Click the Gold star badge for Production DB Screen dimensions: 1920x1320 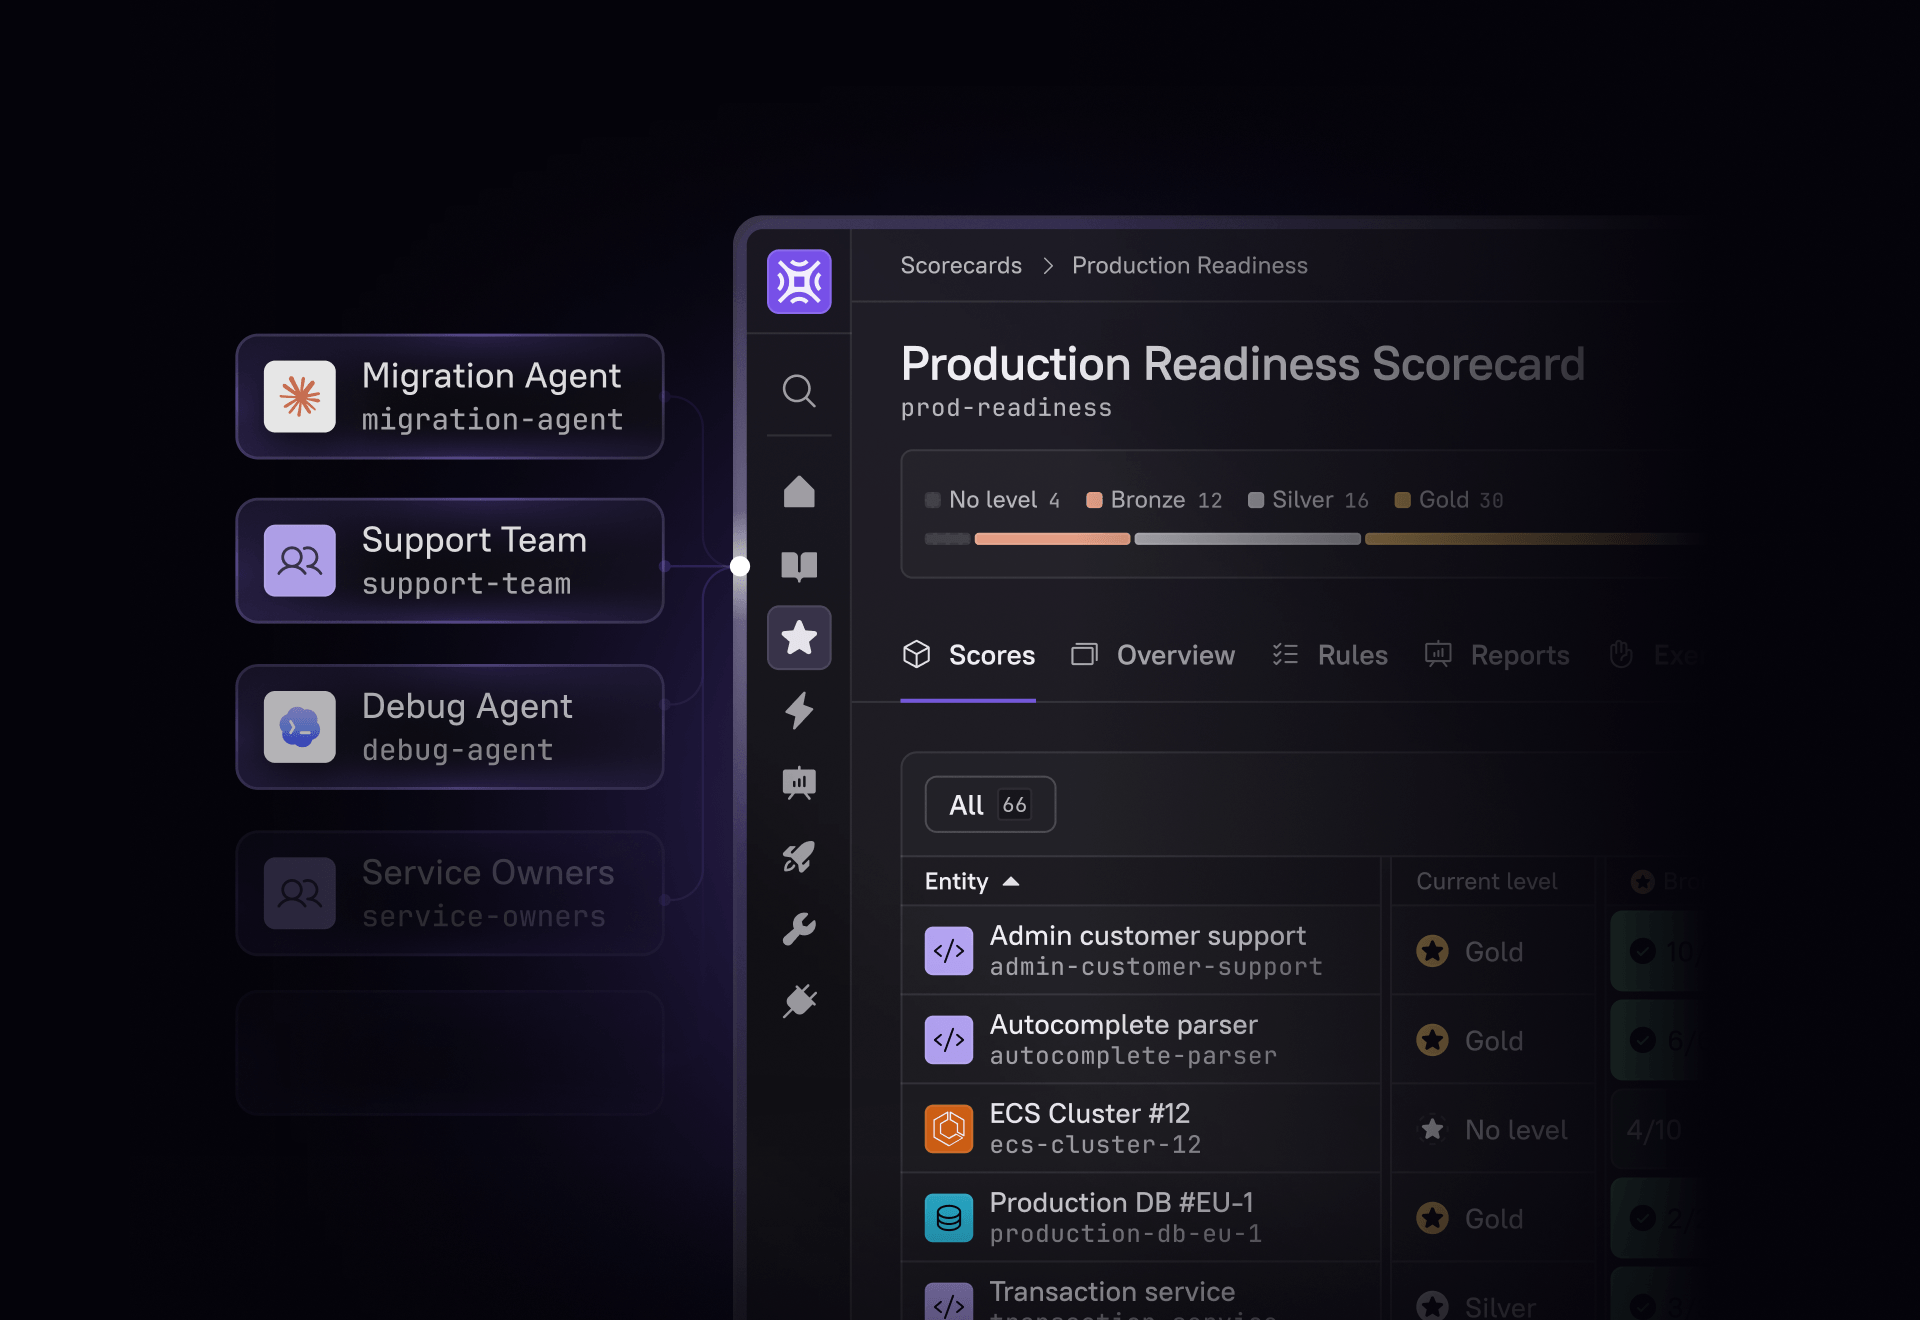1432,1218
